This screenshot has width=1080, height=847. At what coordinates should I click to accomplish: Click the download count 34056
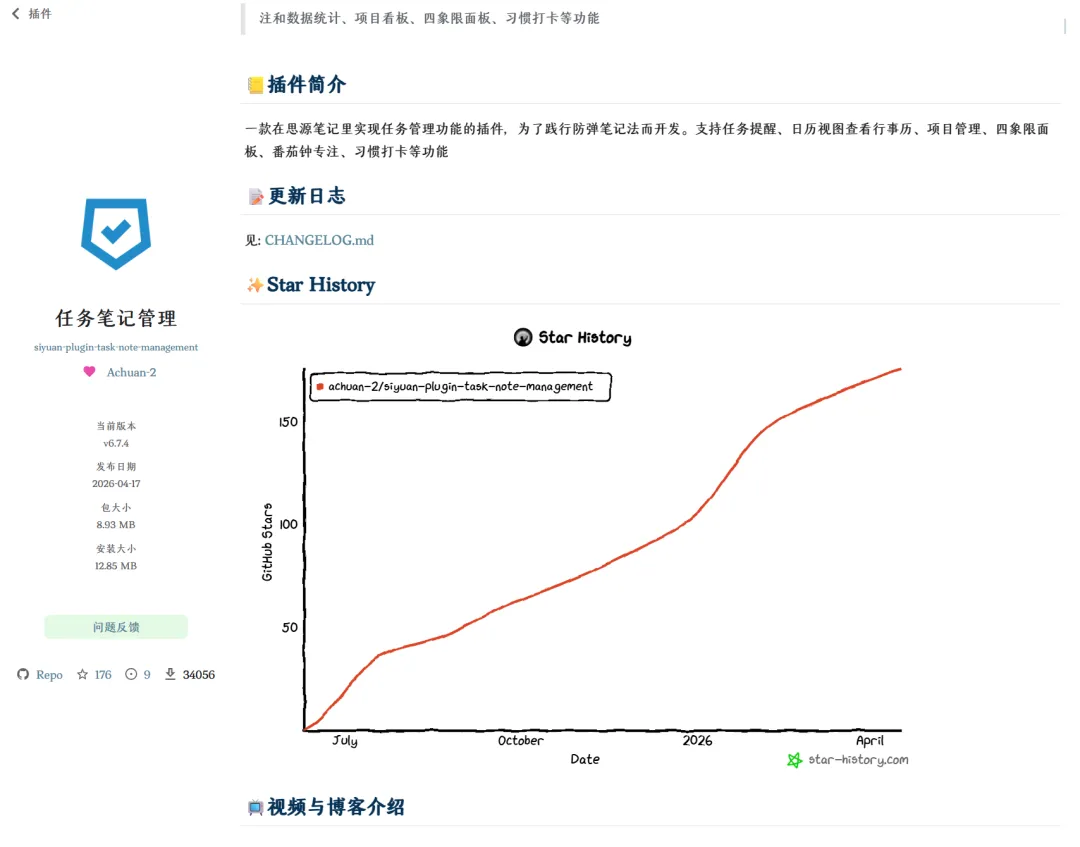(x=198, y=675)
